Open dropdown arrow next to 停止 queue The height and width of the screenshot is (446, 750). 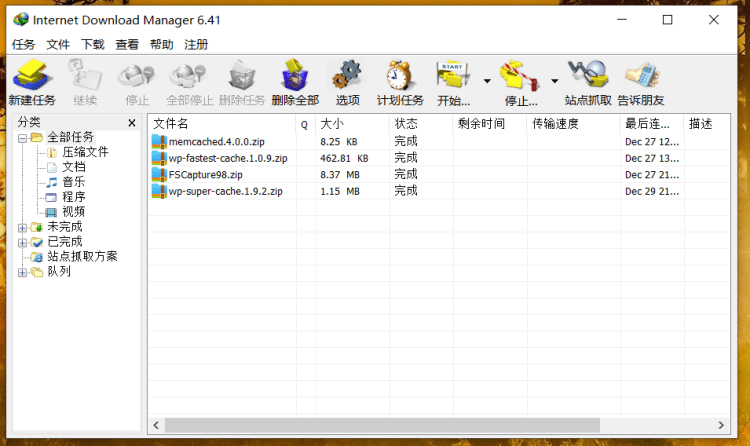(554, 81)
